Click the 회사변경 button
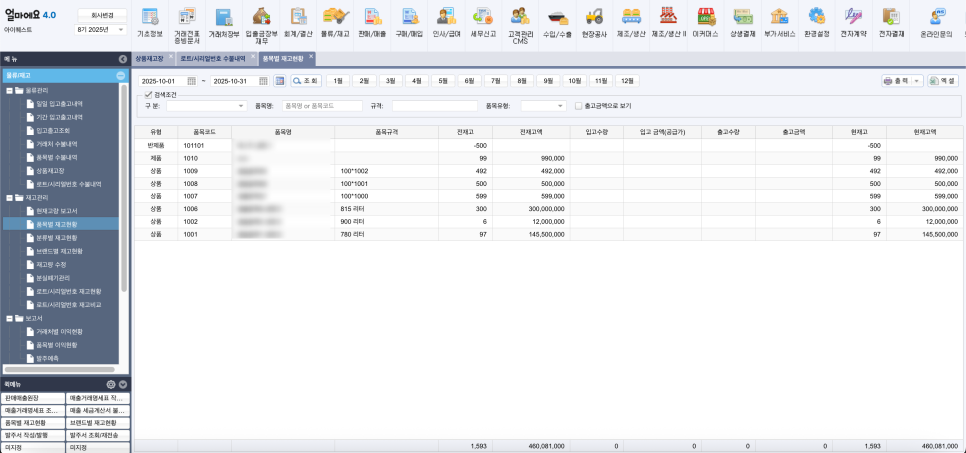 [102, 14]
